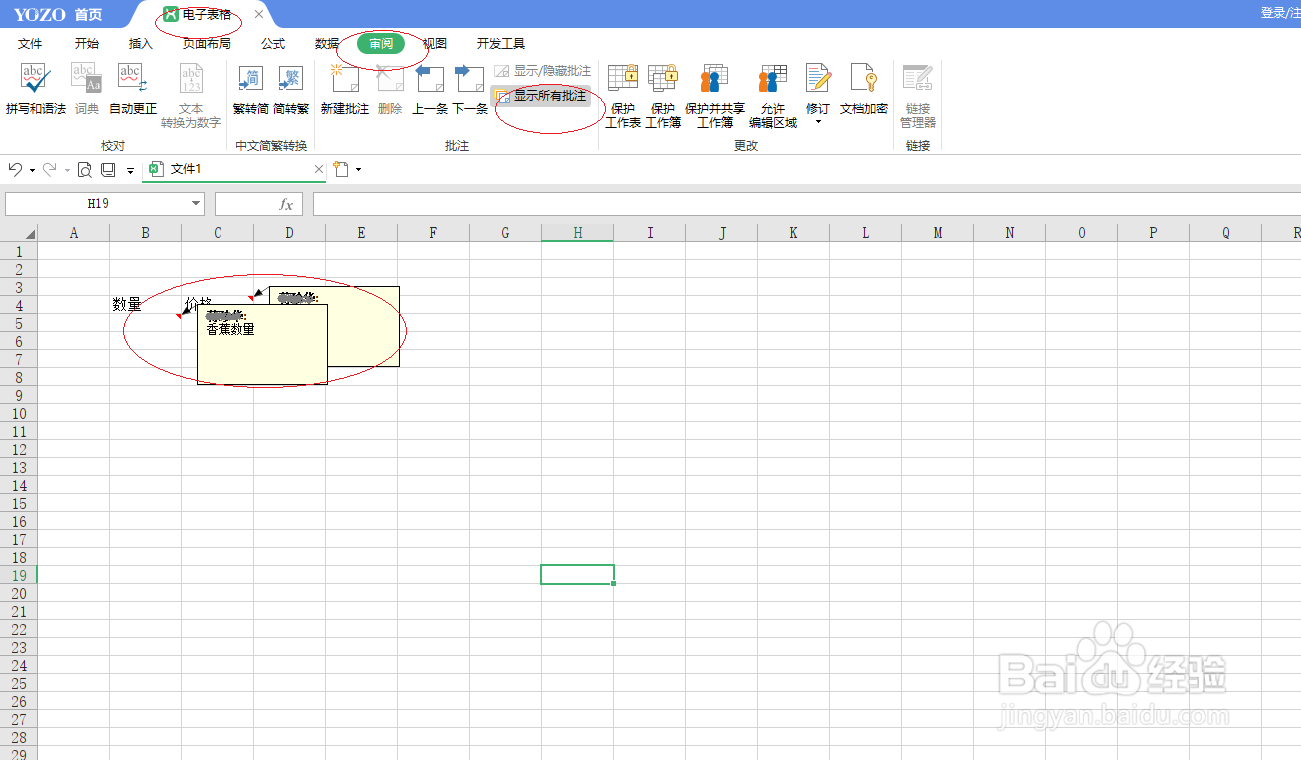This screenshot has width=1301, height=760.
Task: Toggle Show All Comments (显示所有批注)
Action: point(541,96)
